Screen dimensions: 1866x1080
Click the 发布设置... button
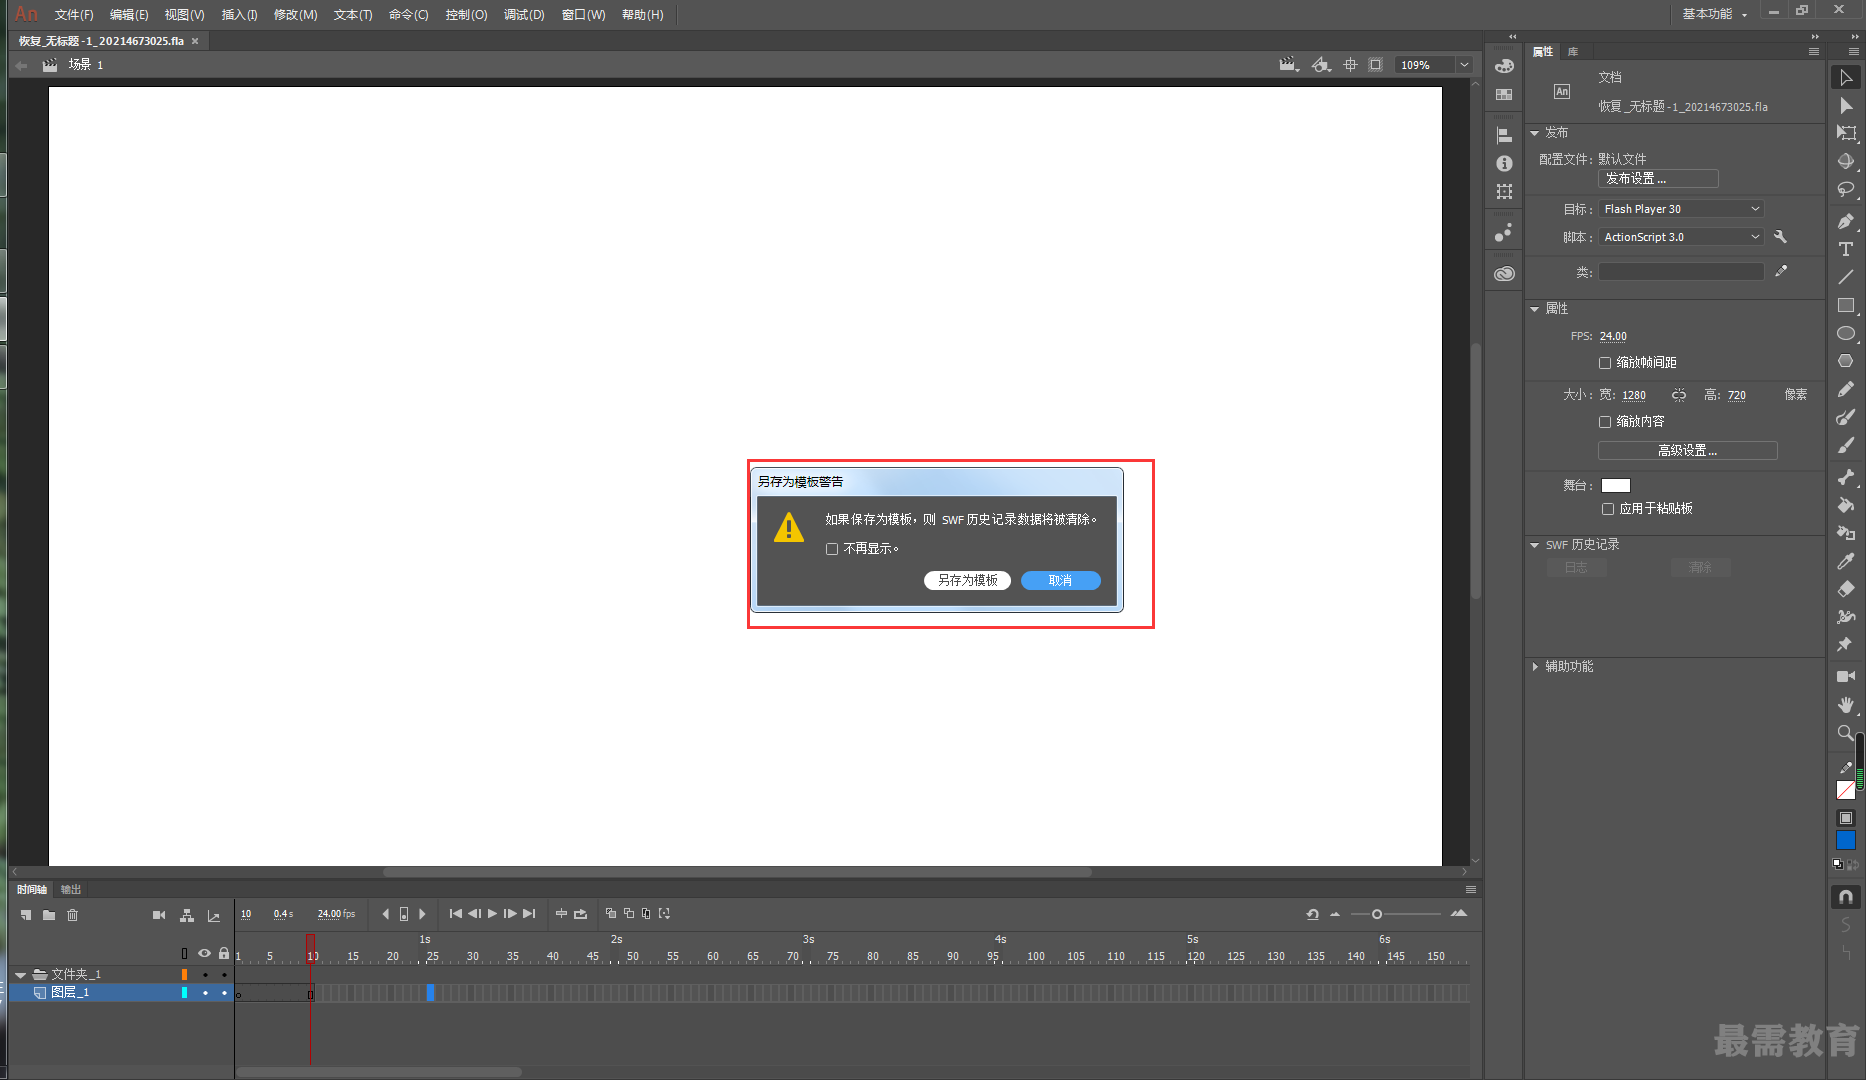1658,179
